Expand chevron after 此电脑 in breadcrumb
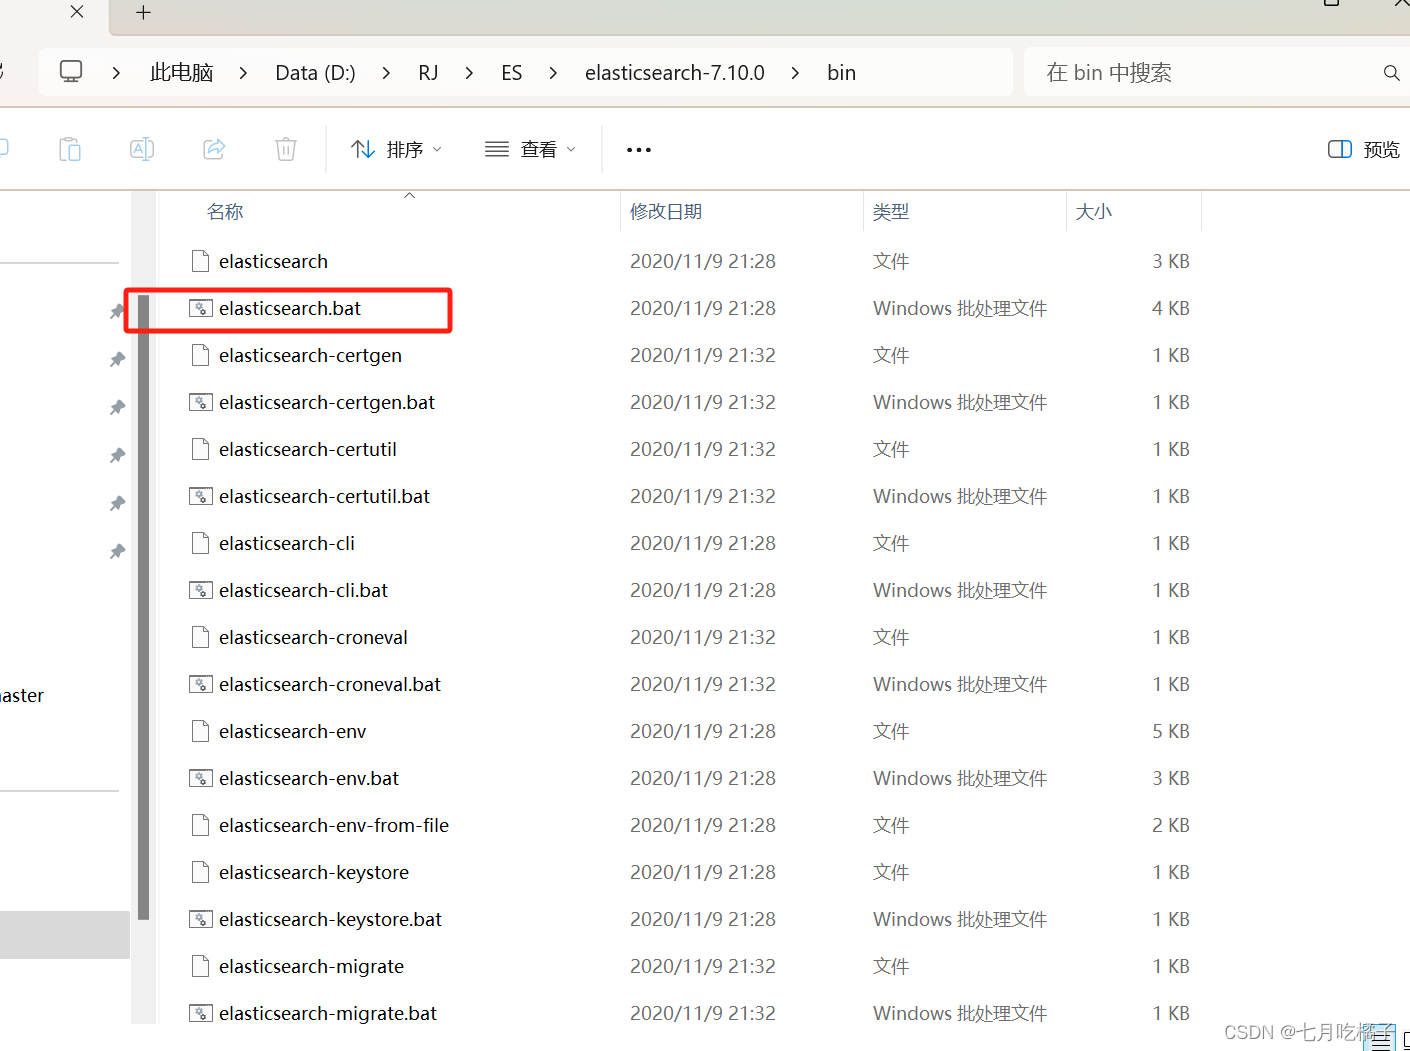 tap(243, 73)
